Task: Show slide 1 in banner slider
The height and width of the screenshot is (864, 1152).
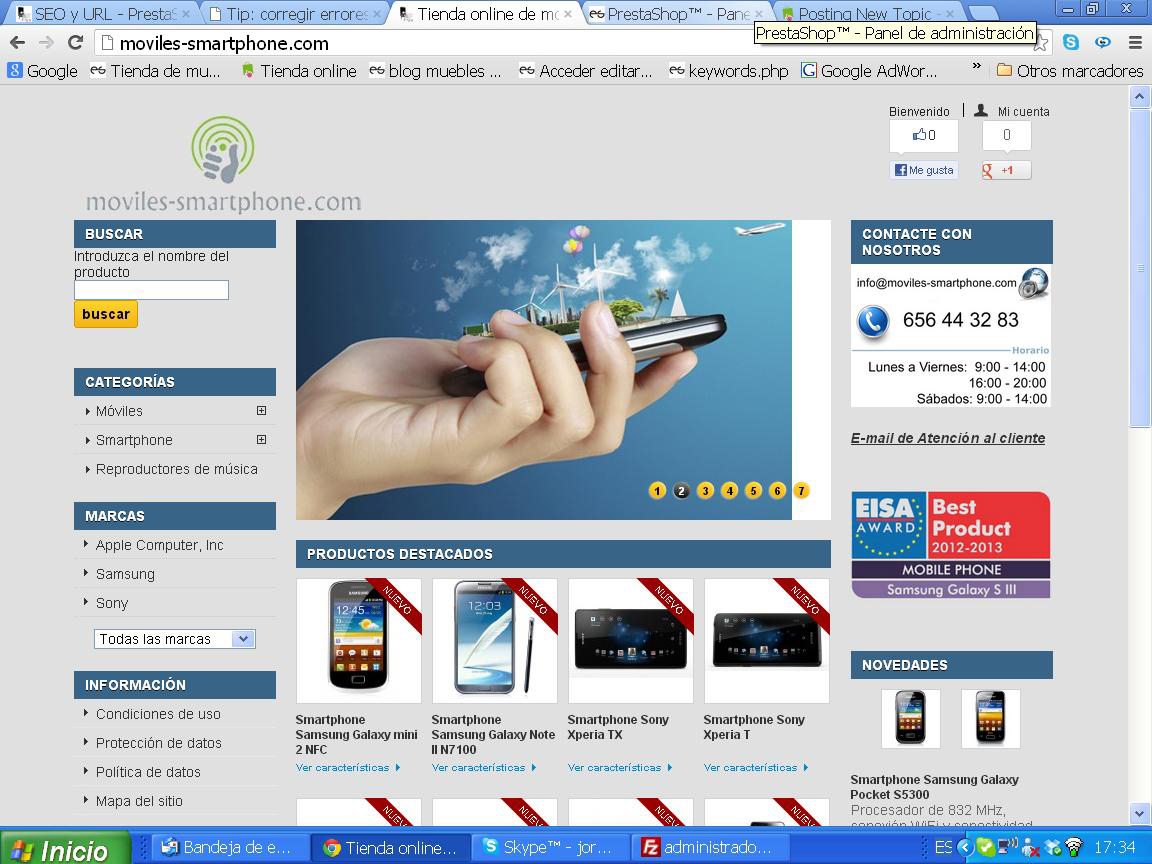Action: 657,491
